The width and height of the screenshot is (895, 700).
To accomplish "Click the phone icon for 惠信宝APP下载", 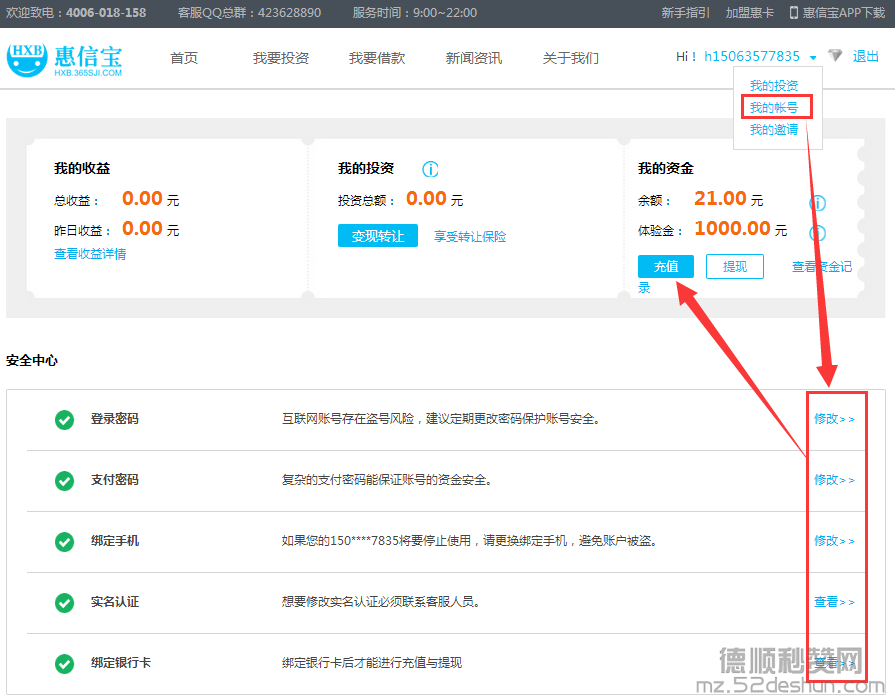I will (x=793, y=13).
